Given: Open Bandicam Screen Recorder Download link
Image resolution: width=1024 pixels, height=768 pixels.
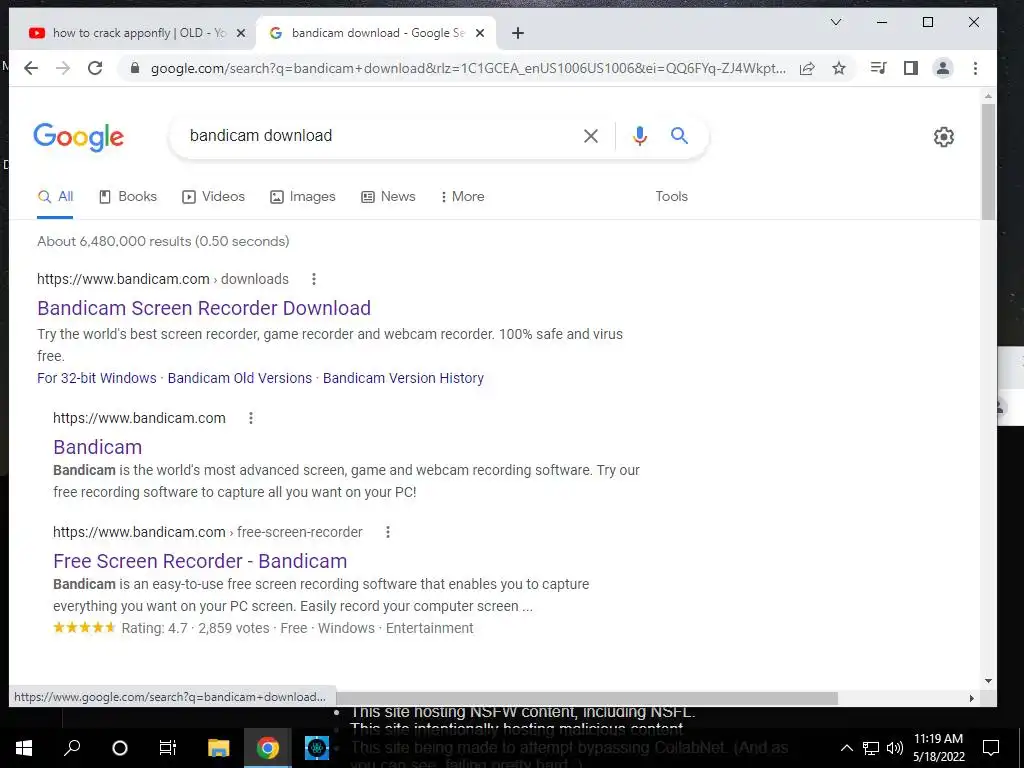Looking at the screenshot, I should click(x=204, y=308).
